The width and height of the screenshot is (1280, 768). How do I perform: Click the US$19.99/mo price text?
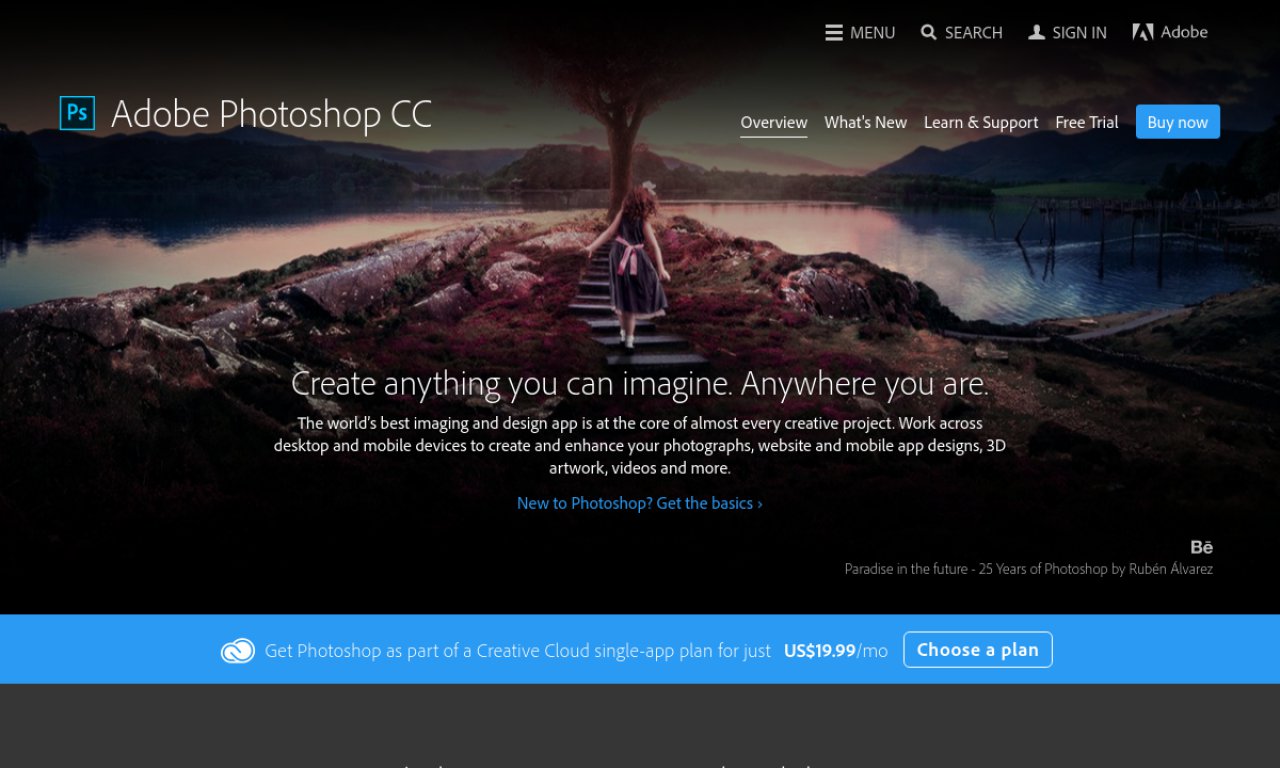[x=836, y=651]
